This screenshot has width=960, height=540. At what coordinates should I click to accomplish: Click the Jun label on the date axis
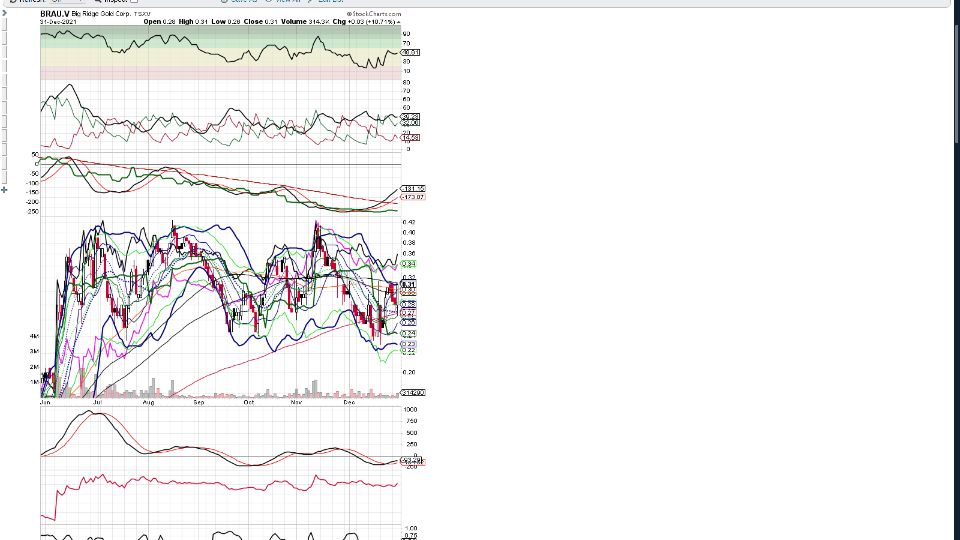tap(45, 402)
